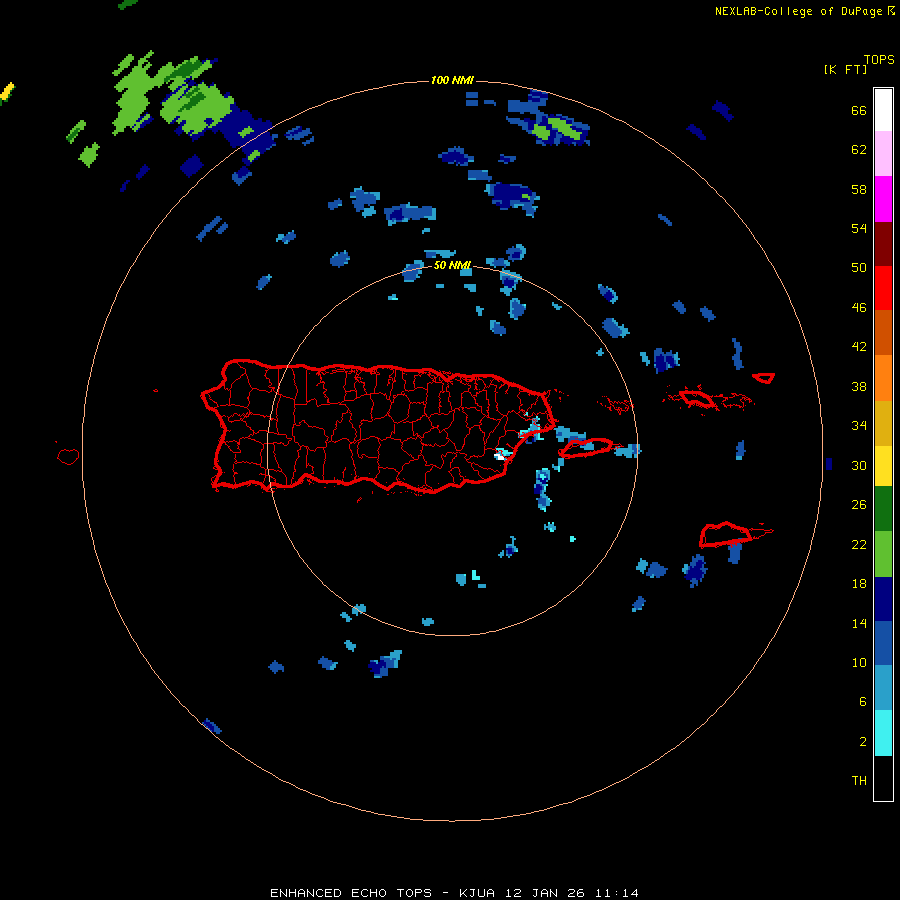Click the legend value 46
The width and height of the screenshot is (900, 900).
859,308
